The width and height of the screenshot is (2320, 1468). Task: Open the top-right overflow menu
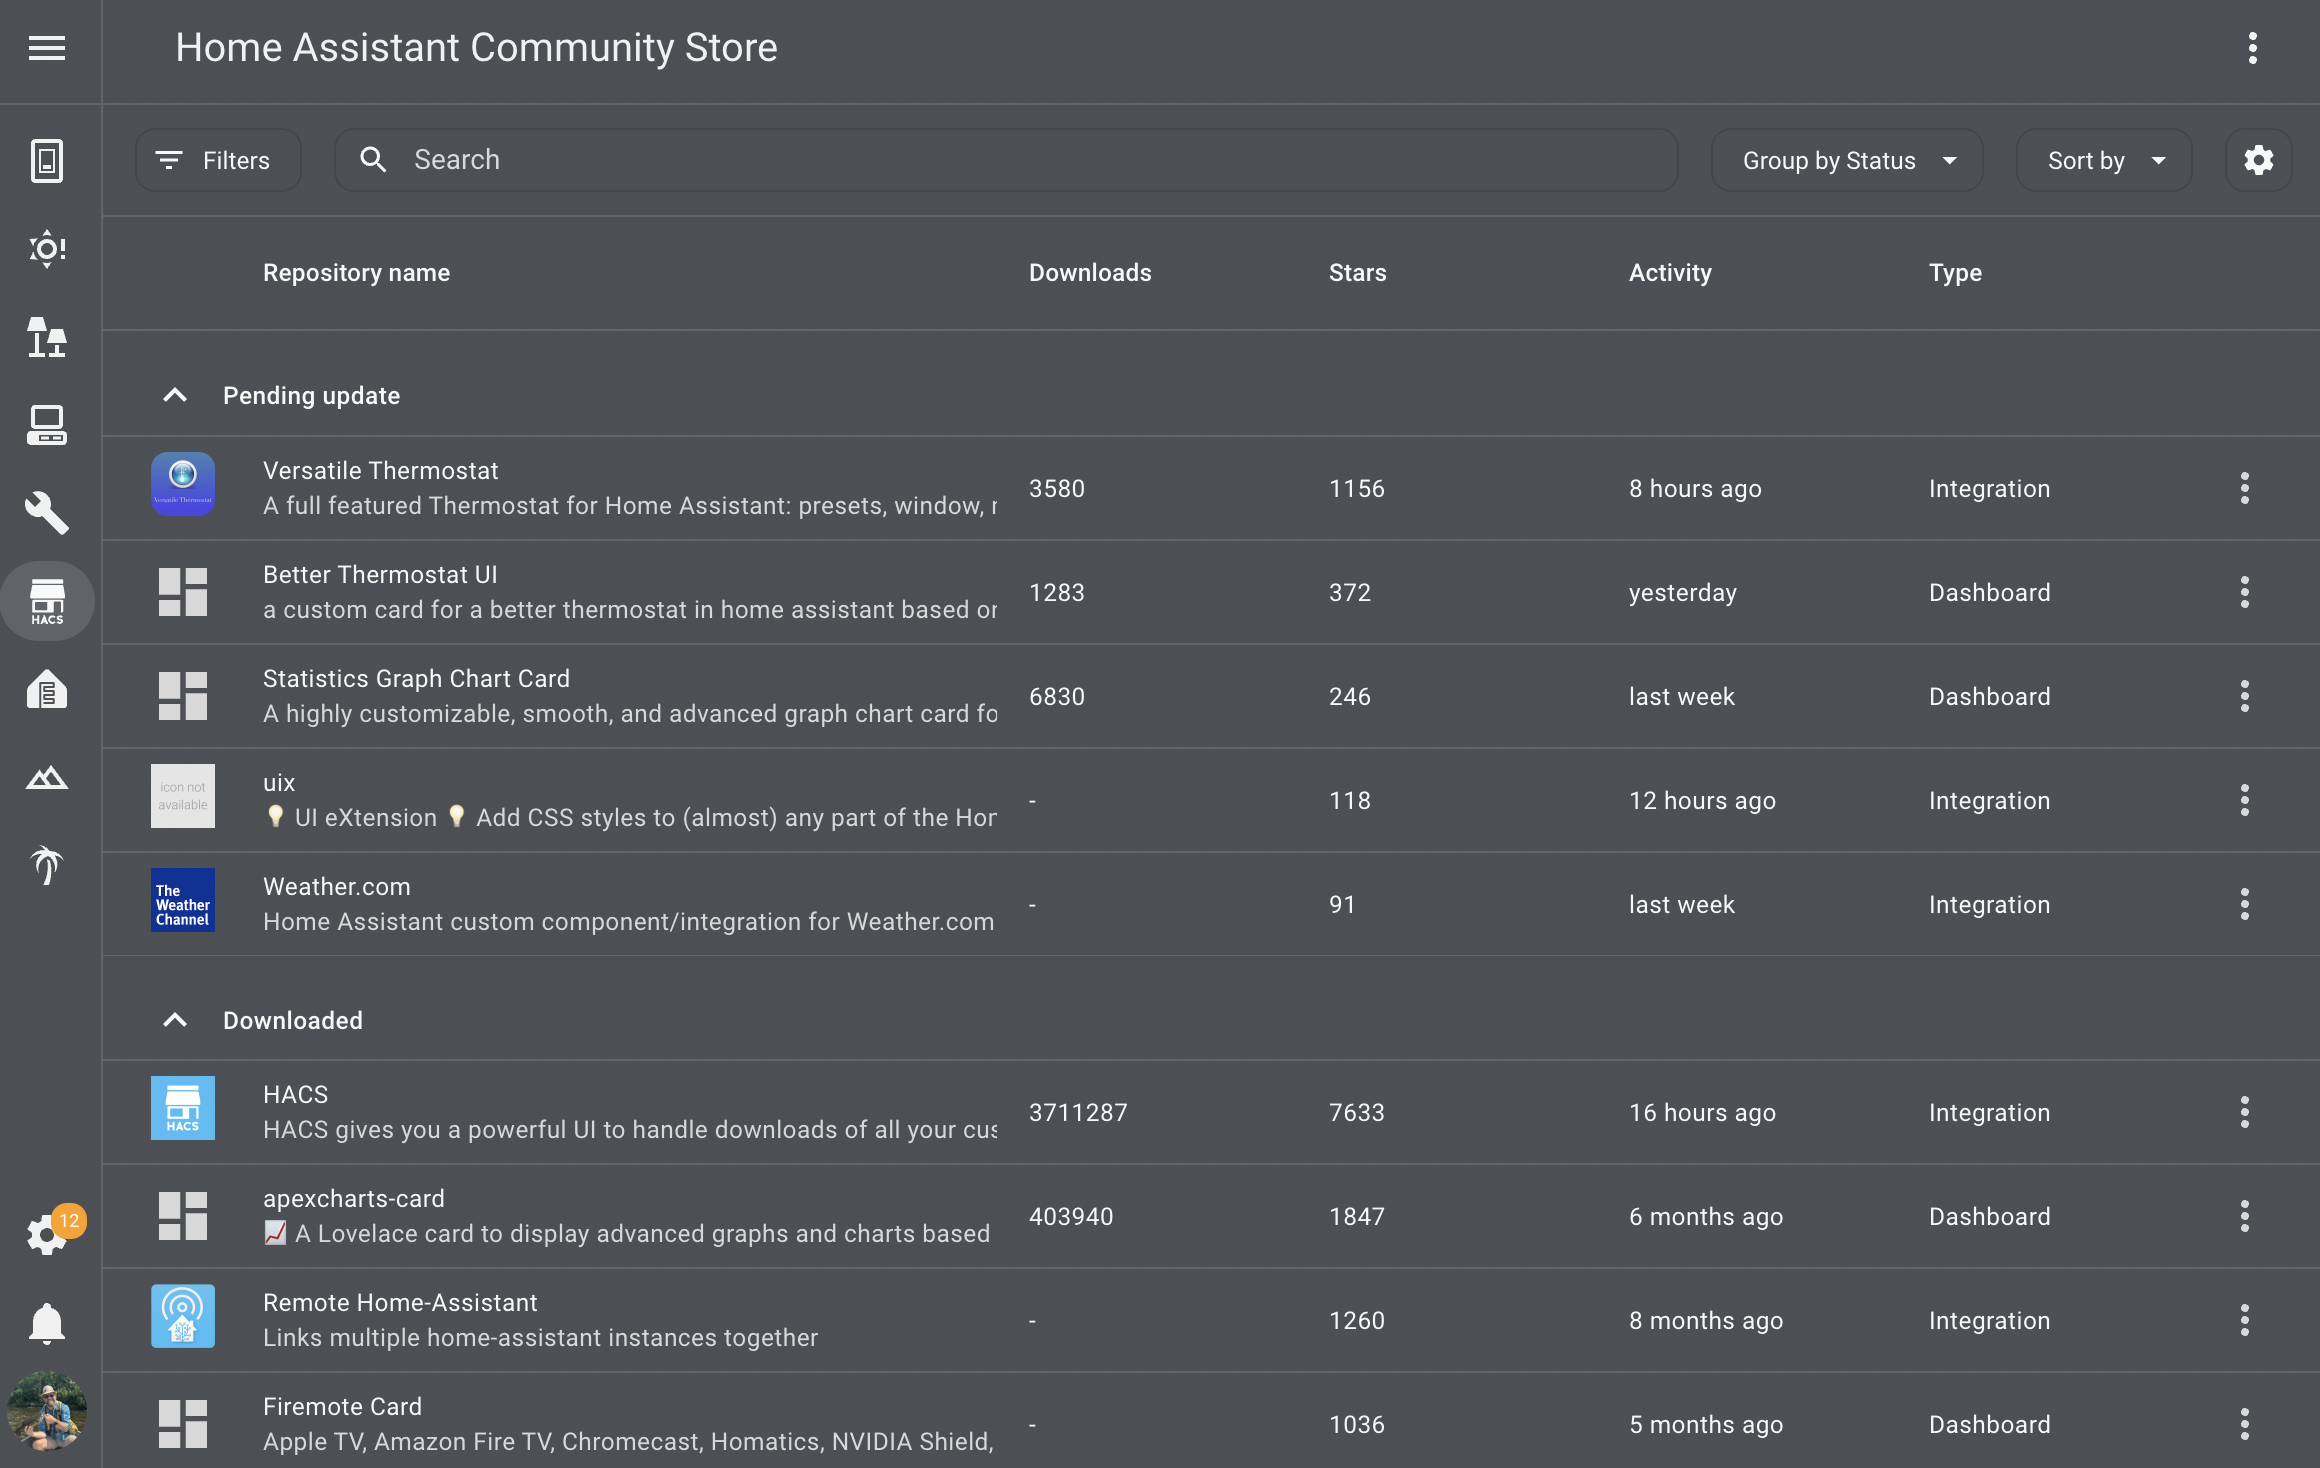[x=2253, y=48]
